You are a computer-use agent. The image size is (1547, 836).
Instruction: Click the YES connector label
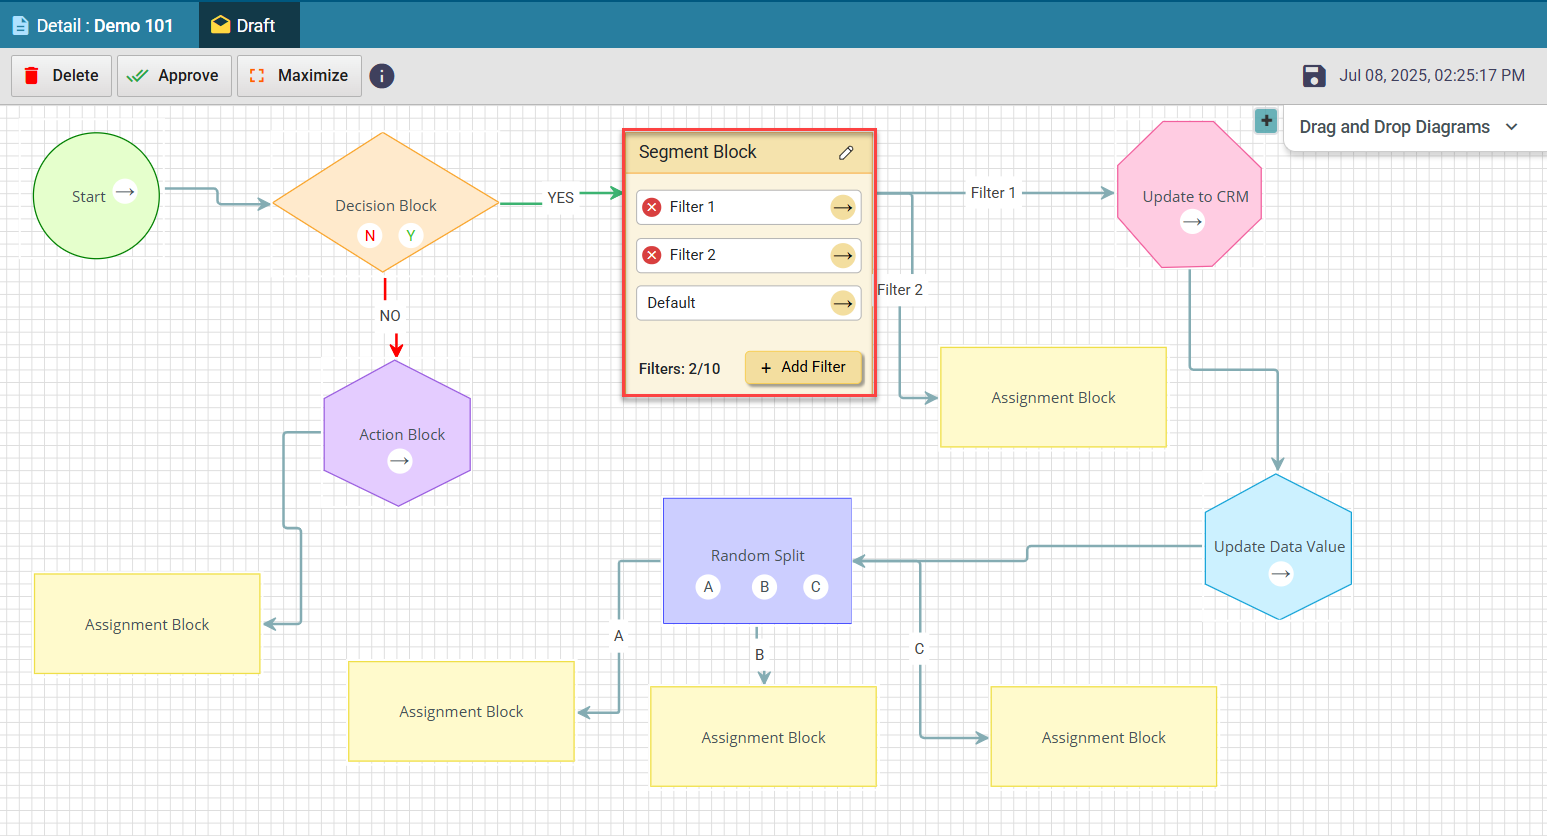point(561,198)
